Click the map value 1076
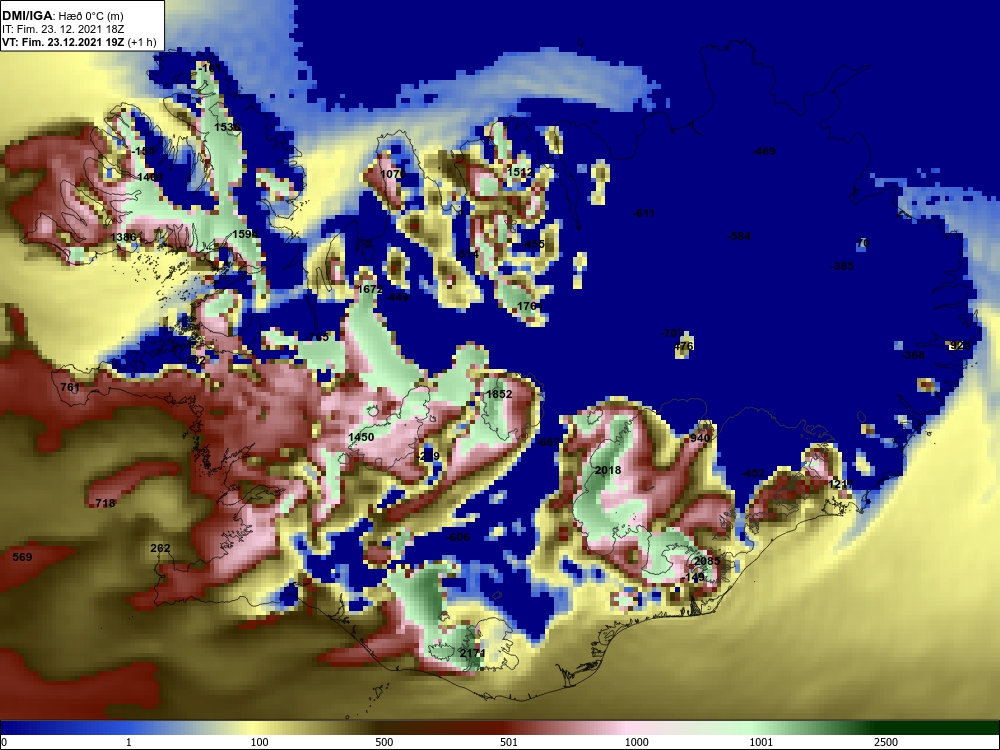 (393, 174)
